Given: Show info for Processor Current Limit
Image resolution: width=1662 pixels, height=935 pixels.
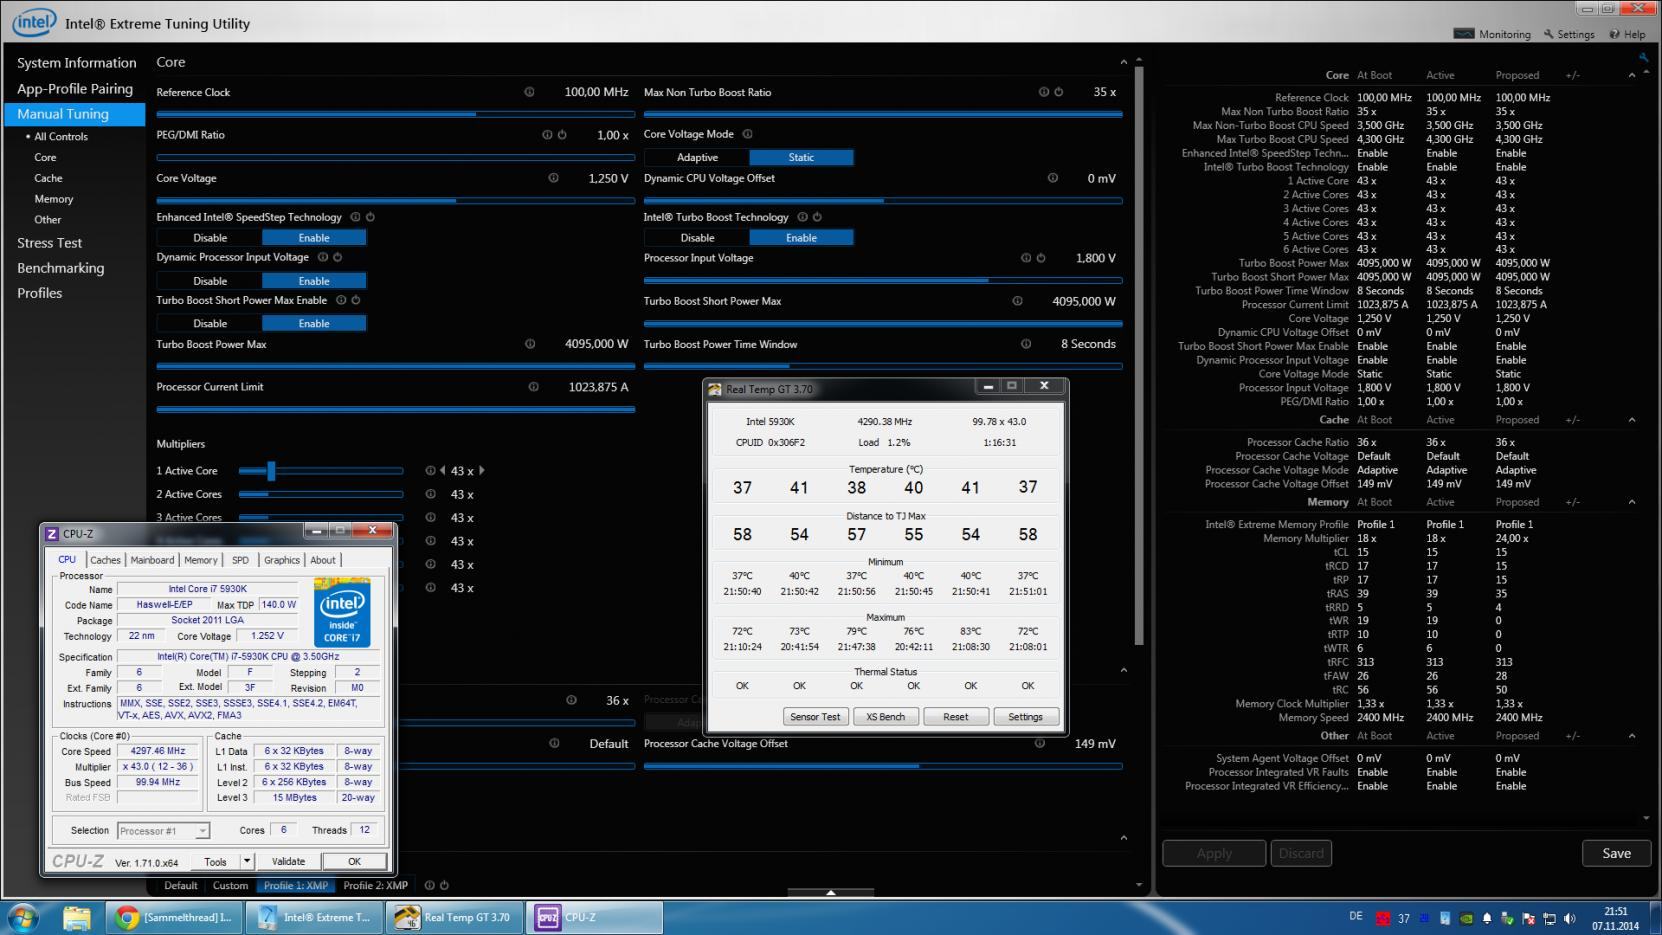Looking at the screenshot, I should [x=533, y=387].
